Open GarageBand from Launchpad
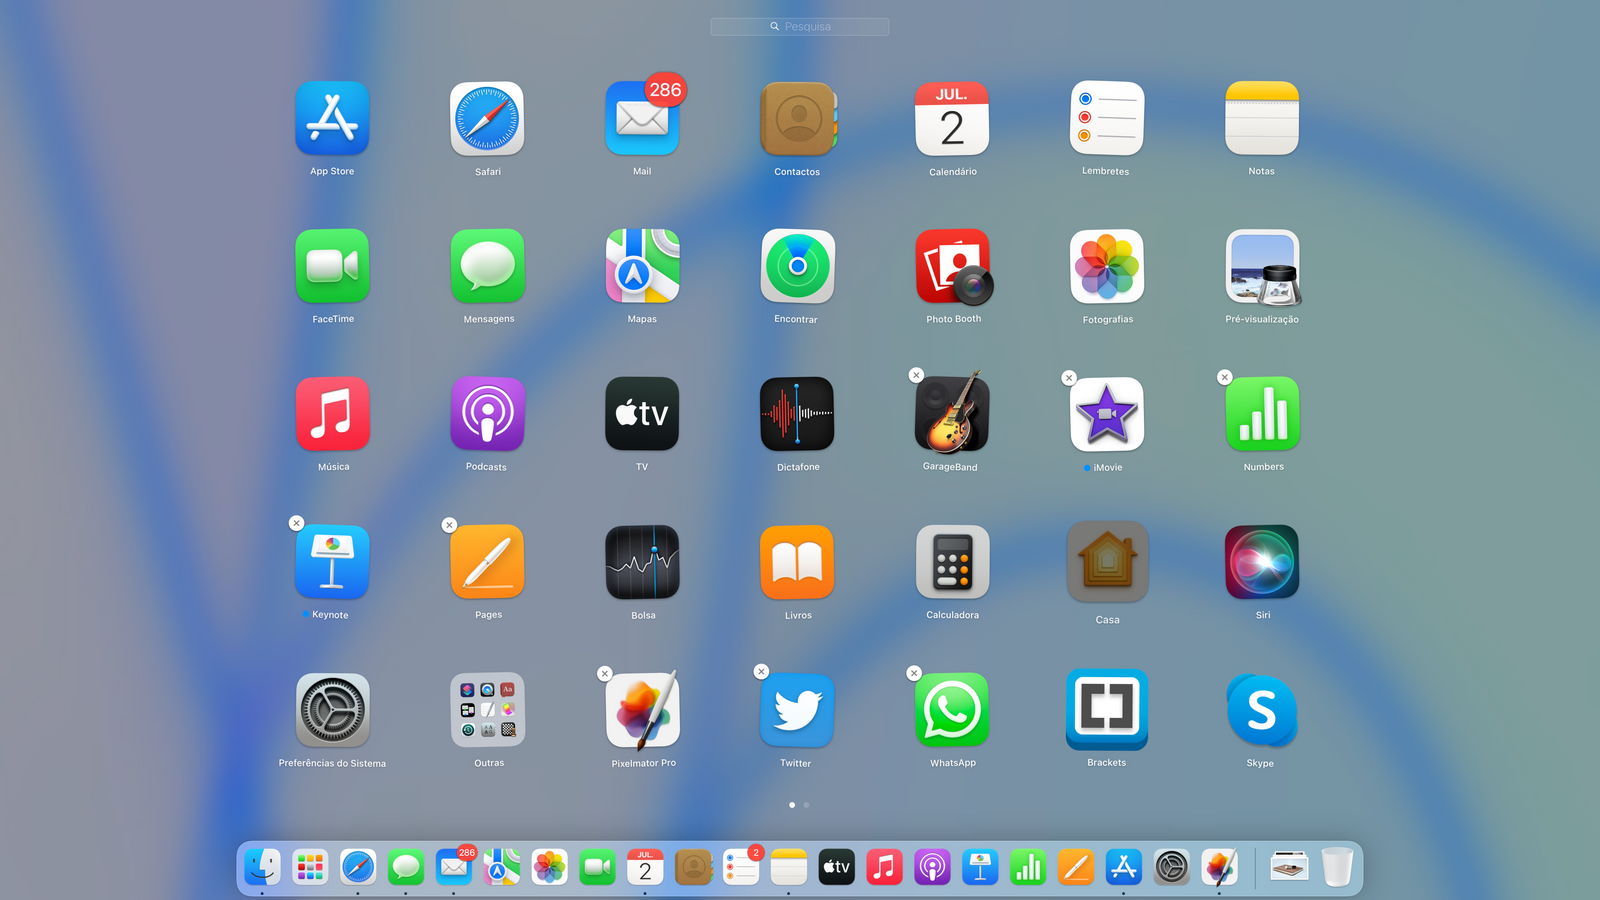Viewport: 1600px width, 900px height. point(952,415)
